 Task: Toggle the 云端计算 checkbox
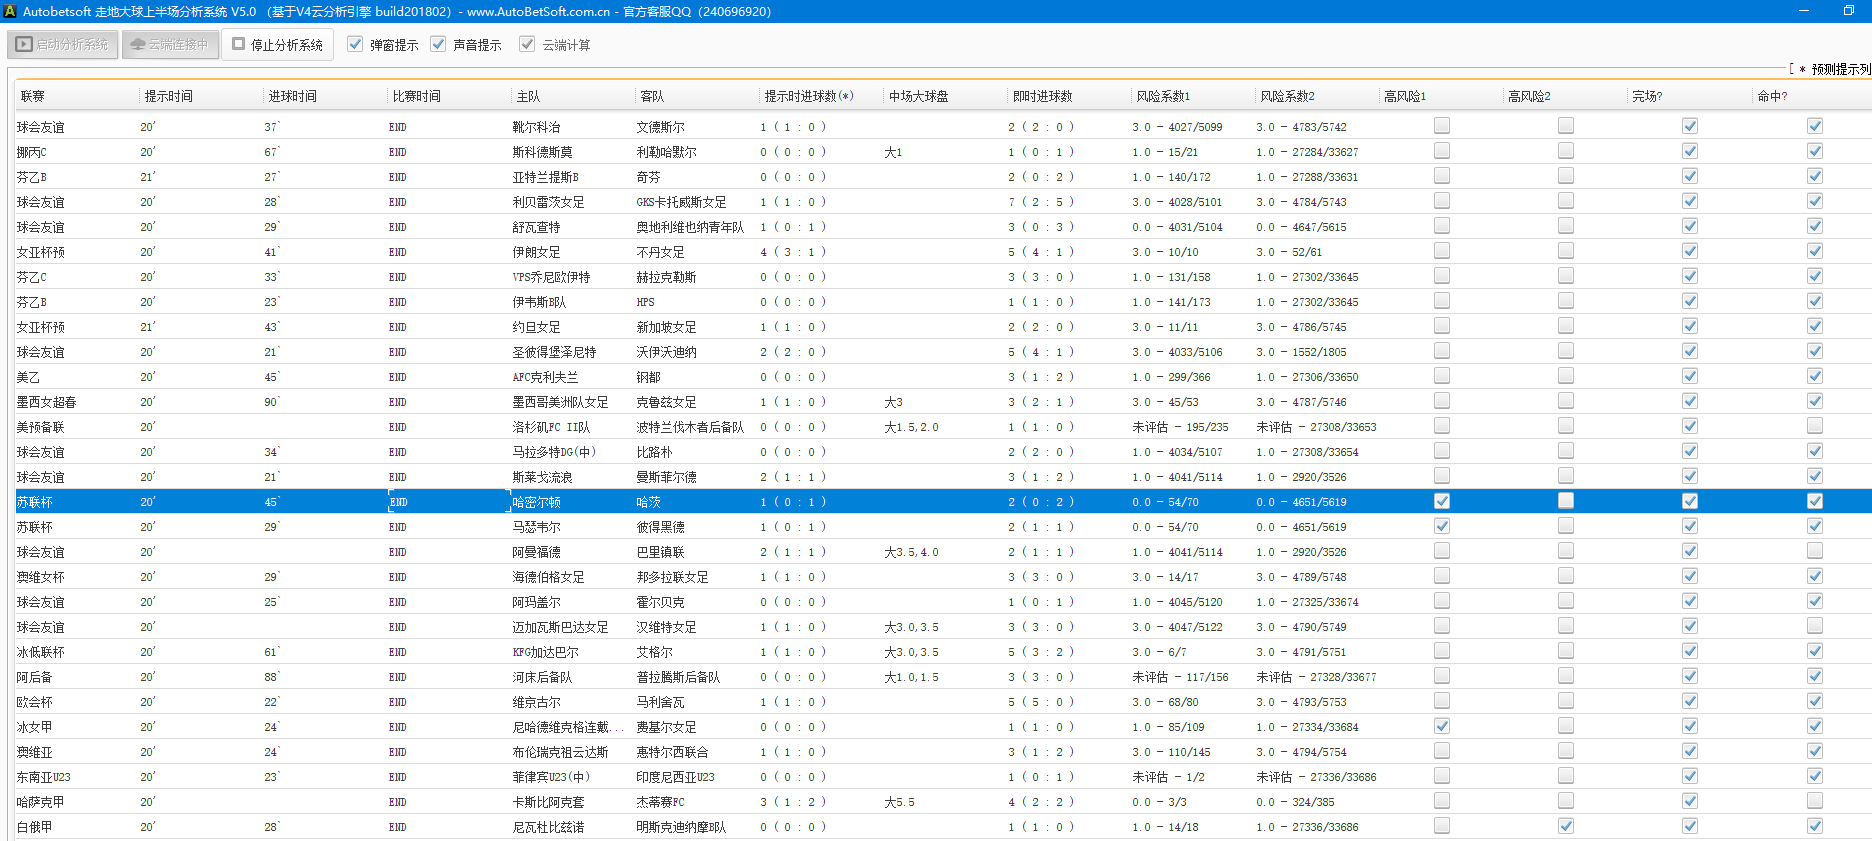point(527,45)
